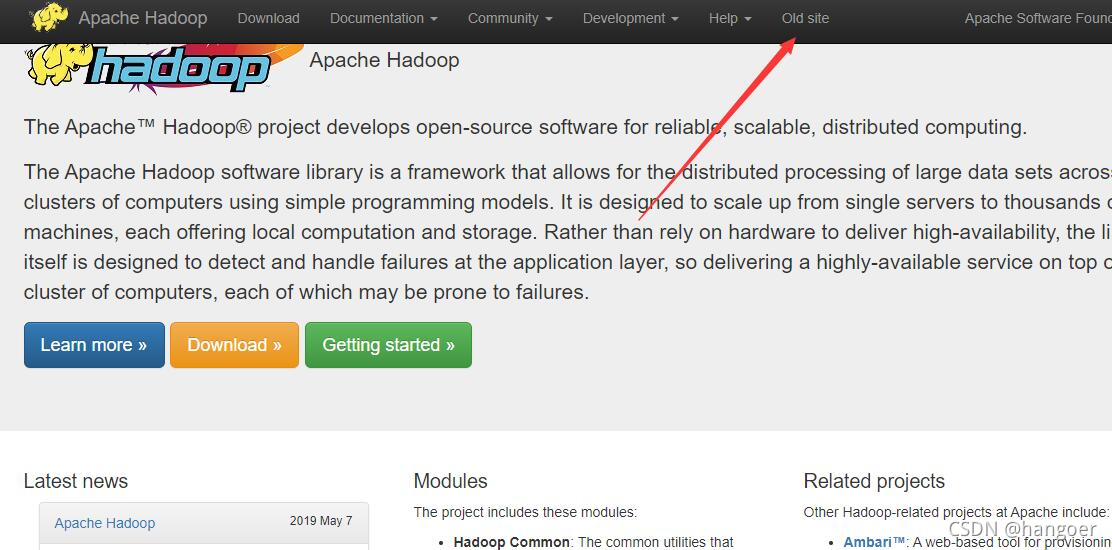Expand the Community dropdown menu
1112x550 pixels.
click(x=510, y=18)
